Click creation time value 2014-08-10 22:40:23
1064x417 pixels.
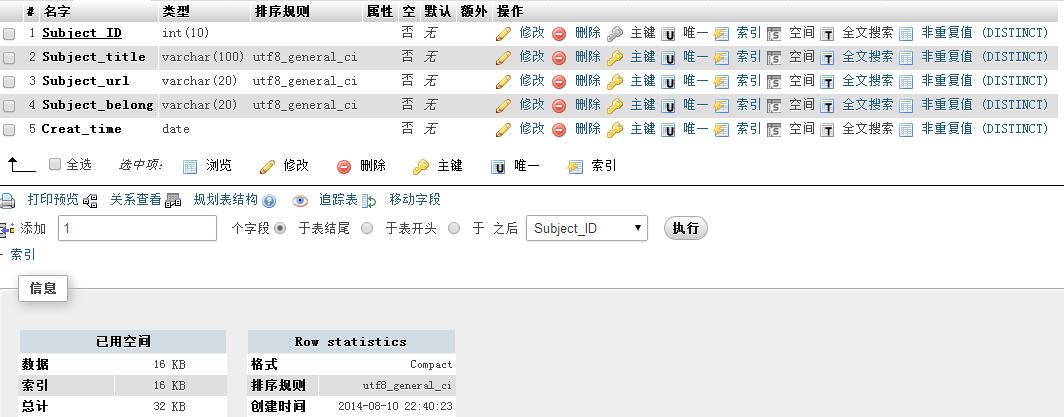click(395, 407)
